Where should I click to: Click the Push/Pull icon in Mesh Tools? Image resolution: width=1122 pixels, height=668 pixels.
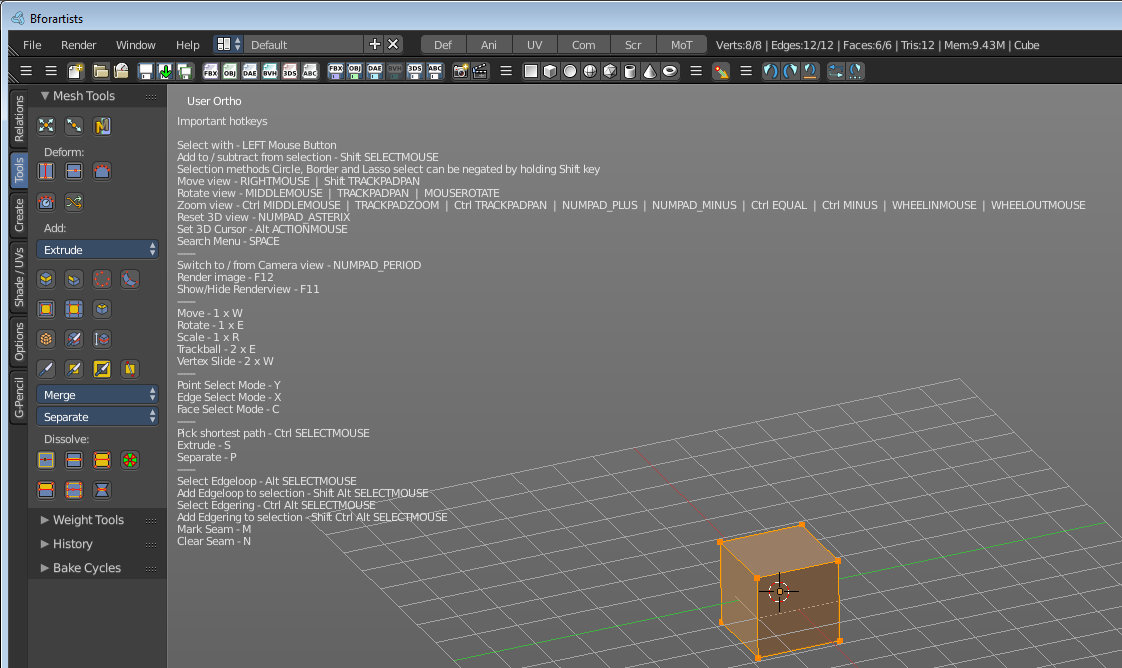click(x=74, y=126)
